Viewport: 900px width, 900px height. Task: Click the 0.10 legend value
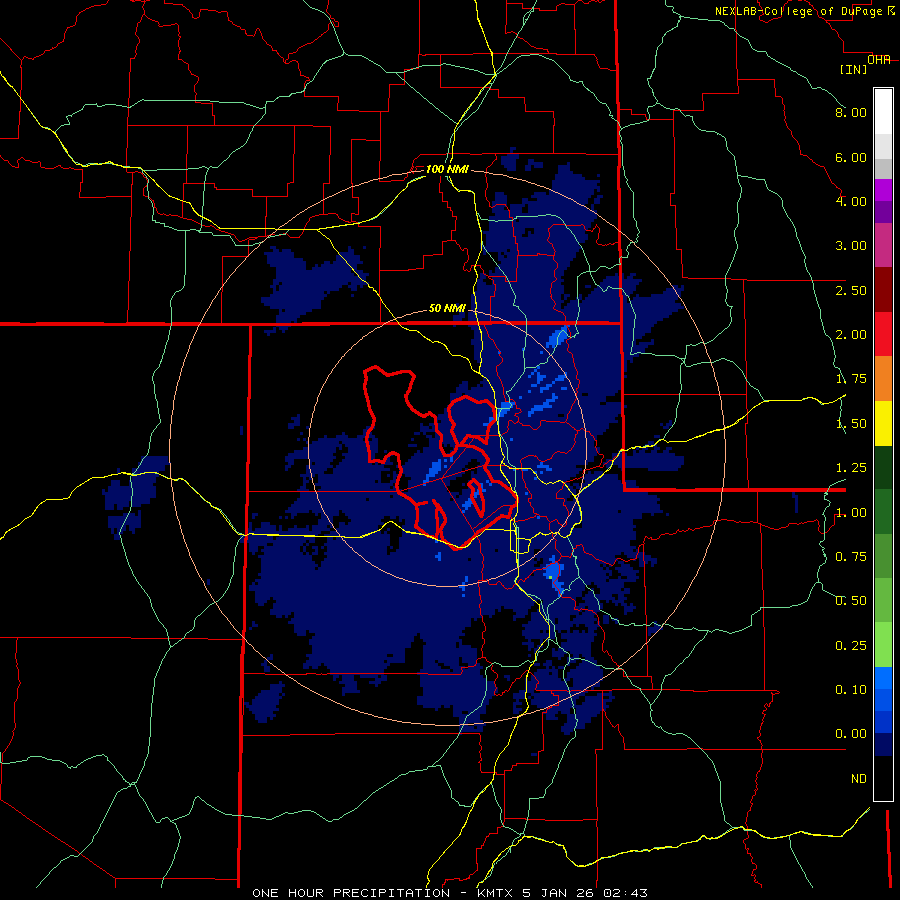(851, 690)
